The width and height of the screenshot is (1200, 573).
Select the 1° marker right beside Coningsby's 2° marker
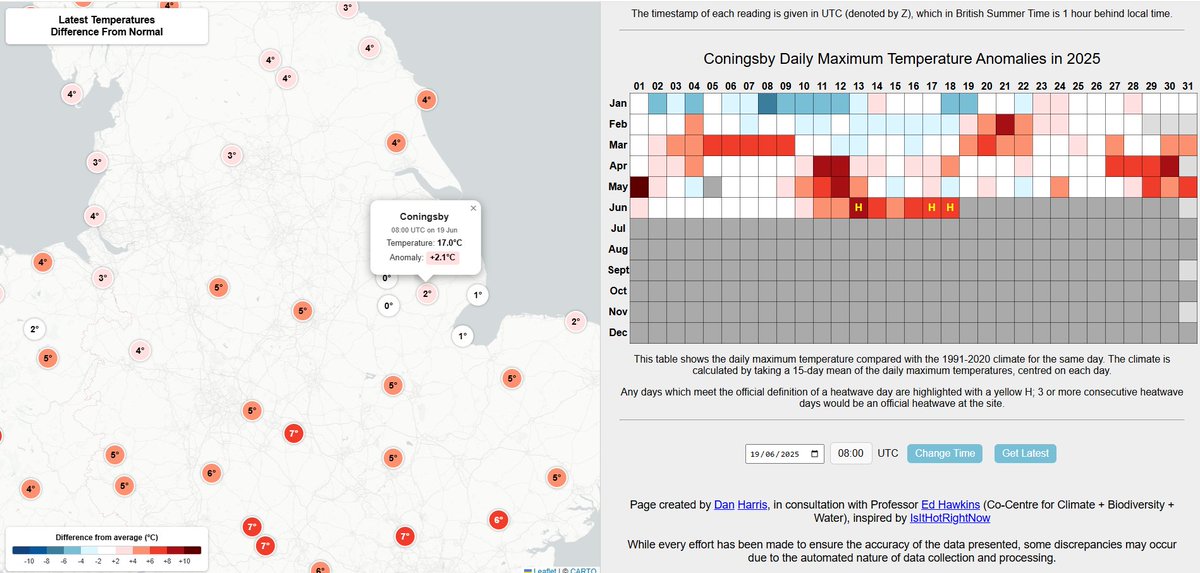pos(477,295)
